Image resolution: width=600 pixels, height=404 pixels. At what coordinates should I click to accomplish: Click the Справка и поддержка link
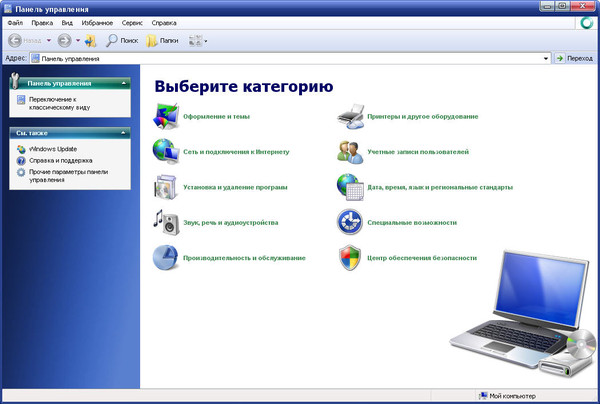click(60, 161)
